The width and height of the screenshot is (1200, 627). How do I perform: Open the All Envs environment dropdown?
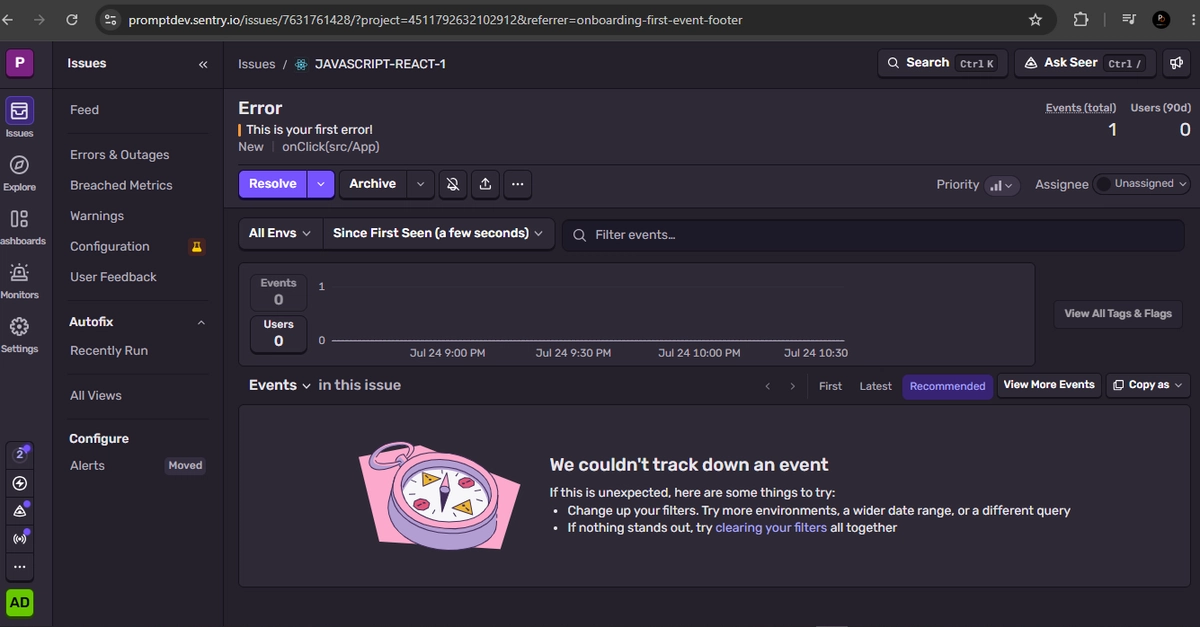pos(280,233)
